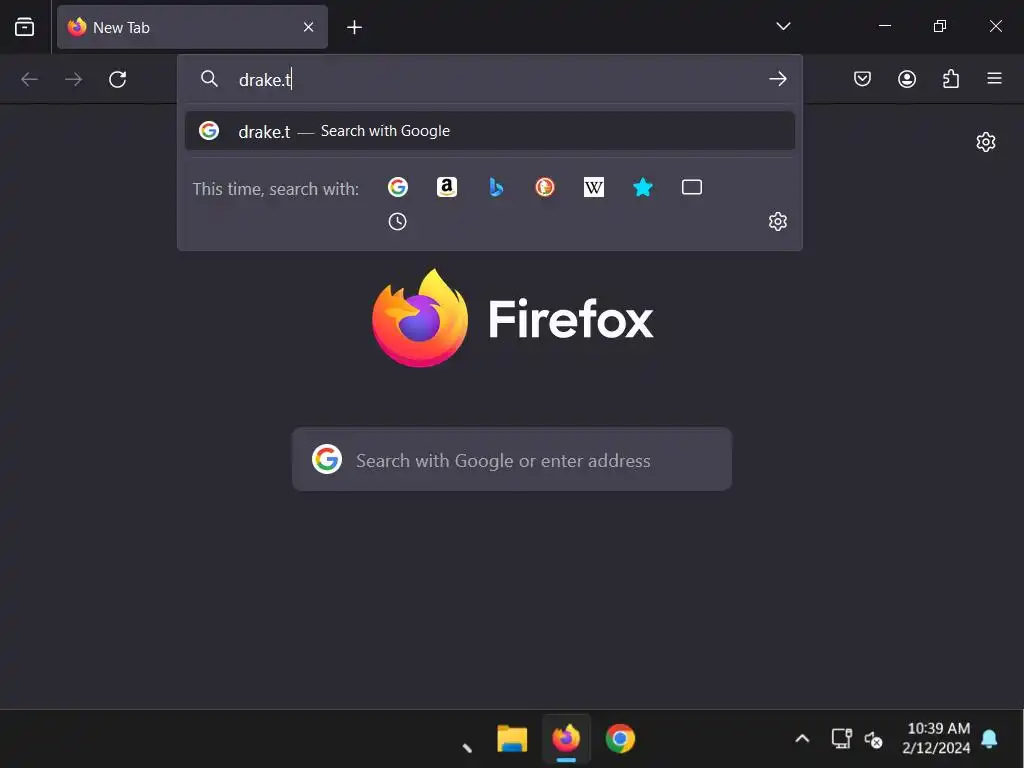This screenshot has width=1024, height=768.
Task: Close the New Tab tab
Action: (x=308, y=27)
